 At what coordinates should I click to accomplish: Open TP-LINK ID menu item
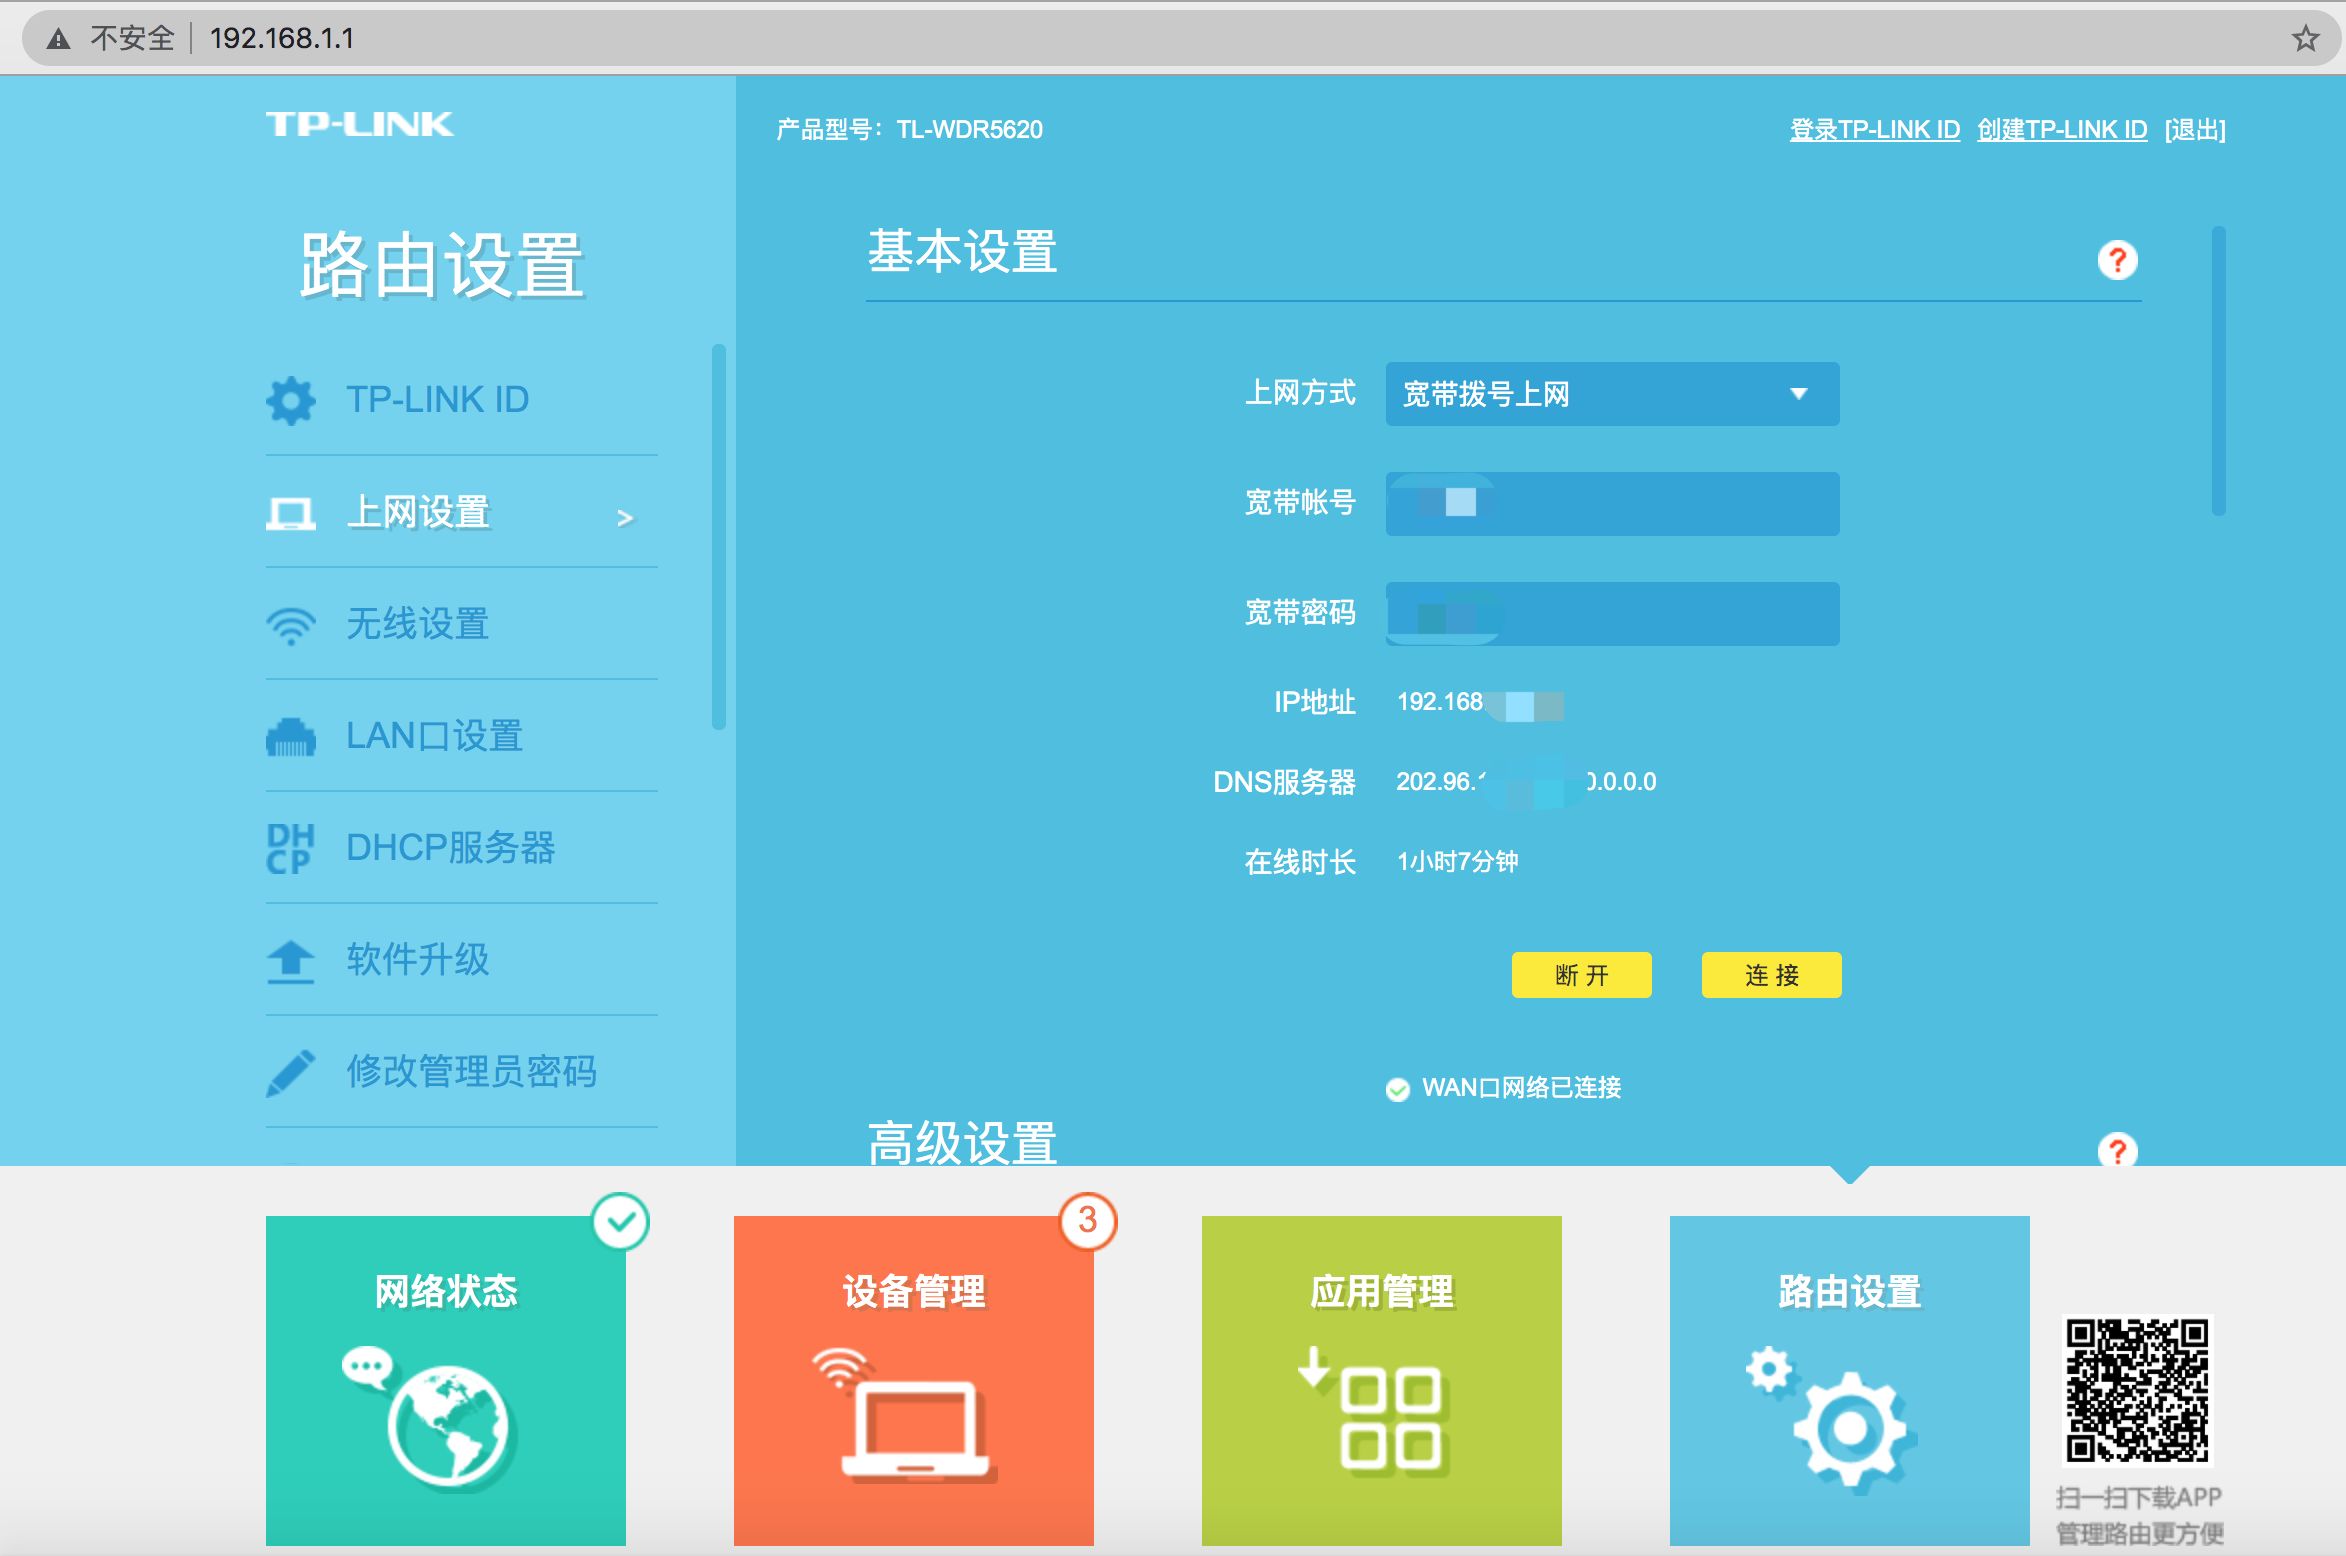tap(438, 400)
